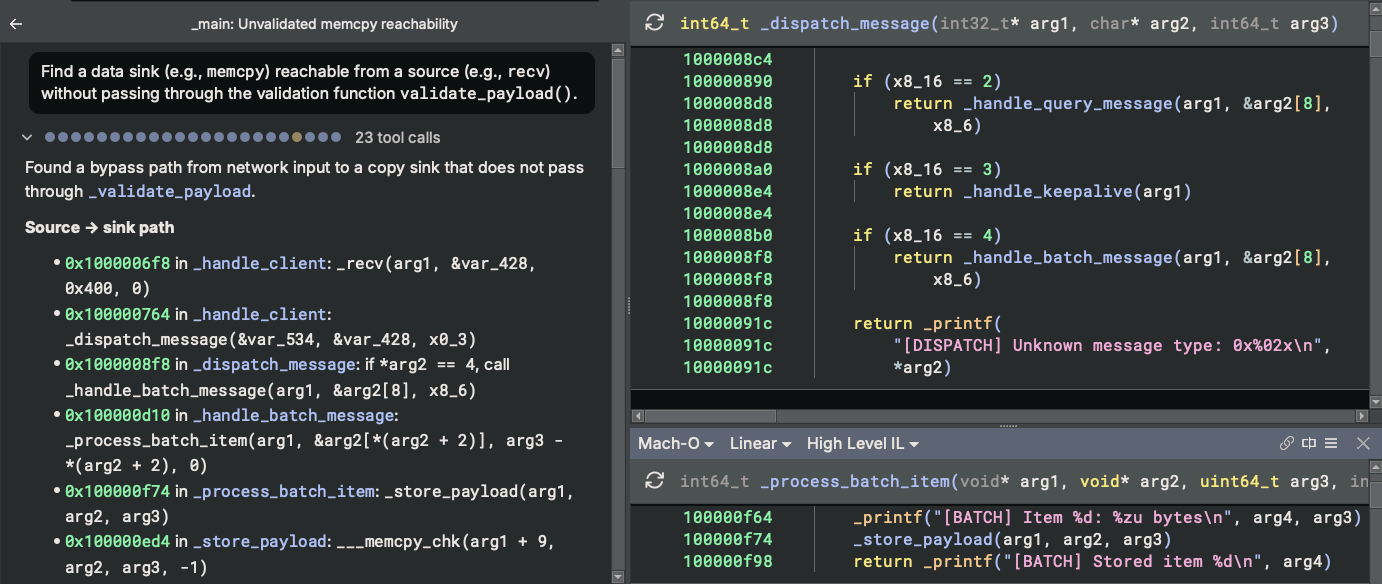The height and width of the screenshot is (584, 1382).
Task: Open _dispatch_message link beside 0x1000008f8
Action: (275, 364)
